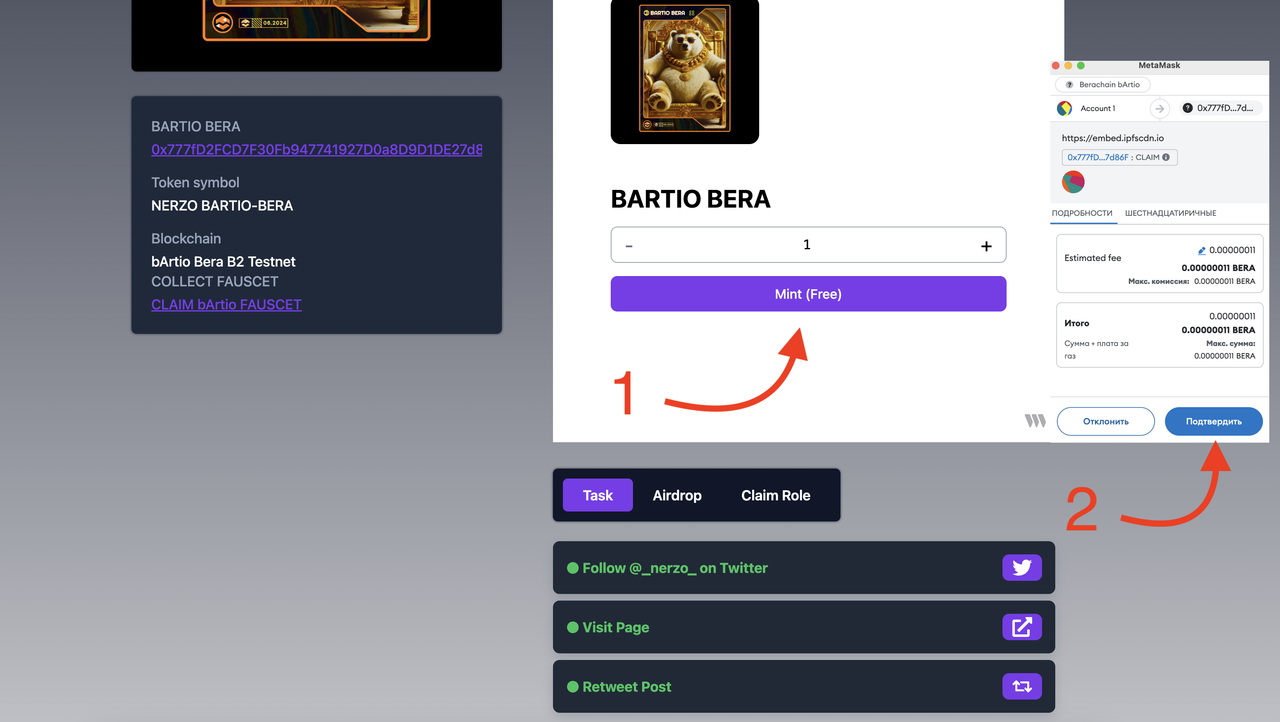Screen dimensions: 1280x722
Task: Increase mint quantity with plus button
Action: pyautogui.click(x=986, y=246)
